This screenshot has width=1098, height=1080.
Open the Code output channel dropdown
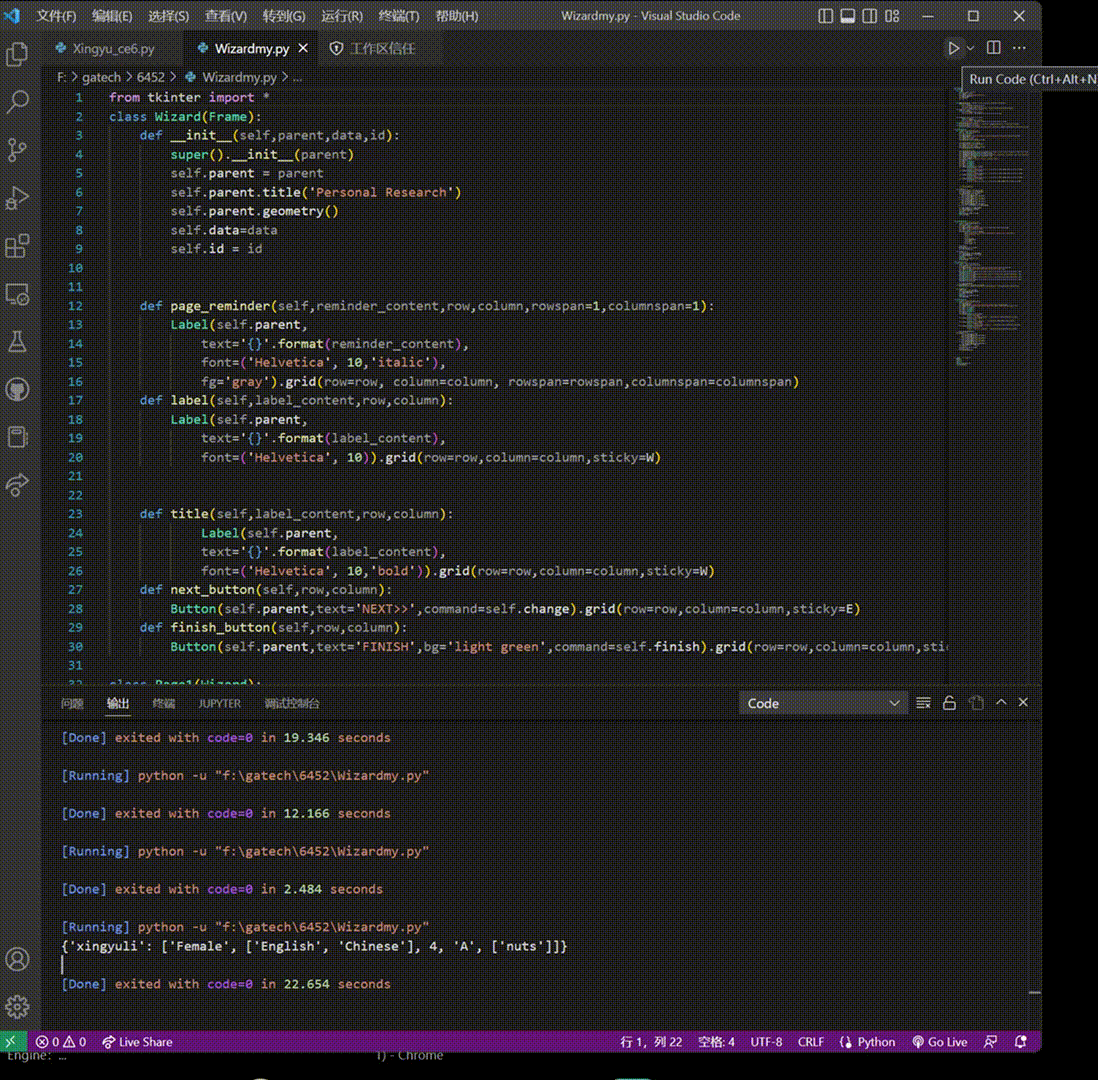coord(823,703)
